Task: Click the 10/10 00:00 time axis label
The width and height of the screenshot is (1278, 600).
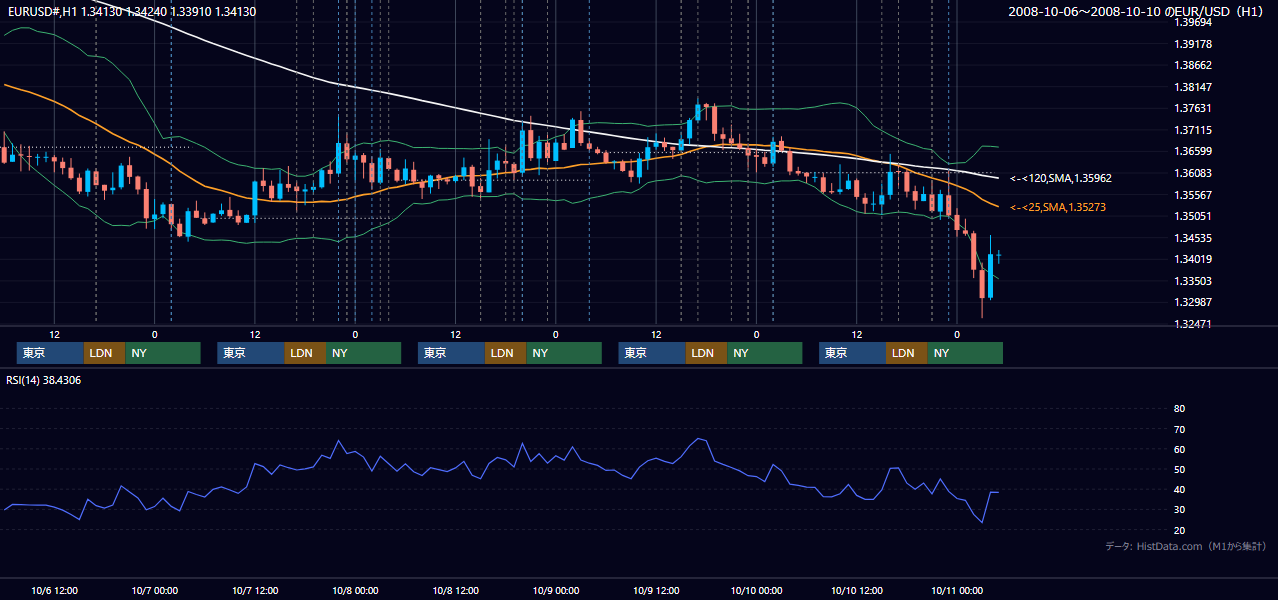Action: tap(756, 591)
